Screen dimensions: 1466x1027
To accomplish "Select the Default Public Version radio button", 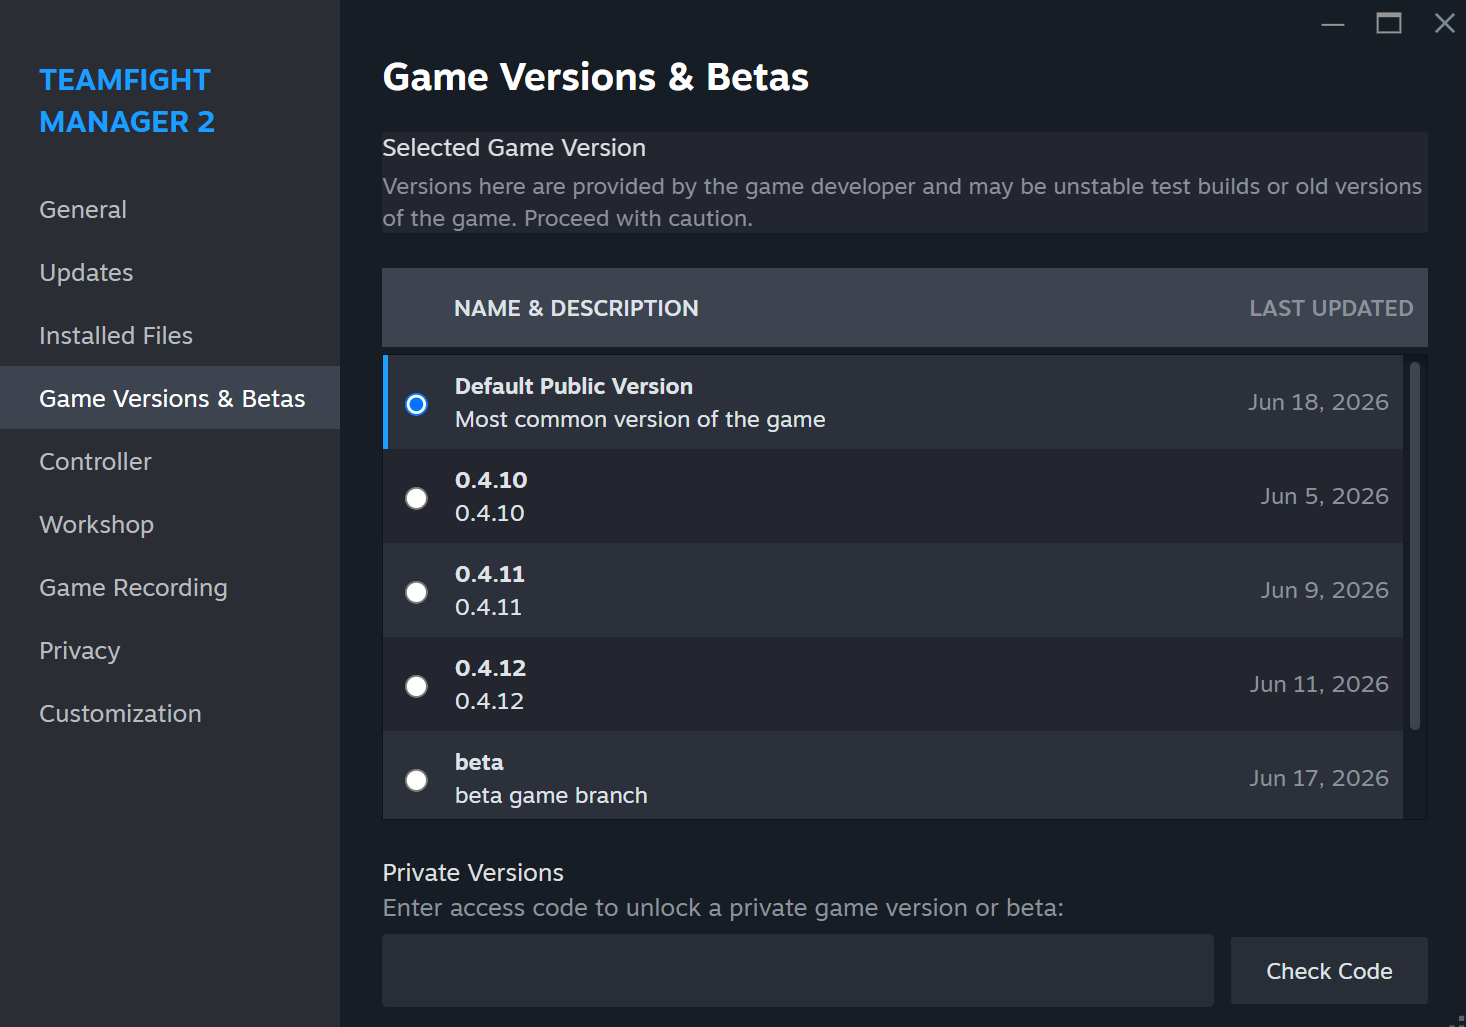I will [x=416, y=404].
